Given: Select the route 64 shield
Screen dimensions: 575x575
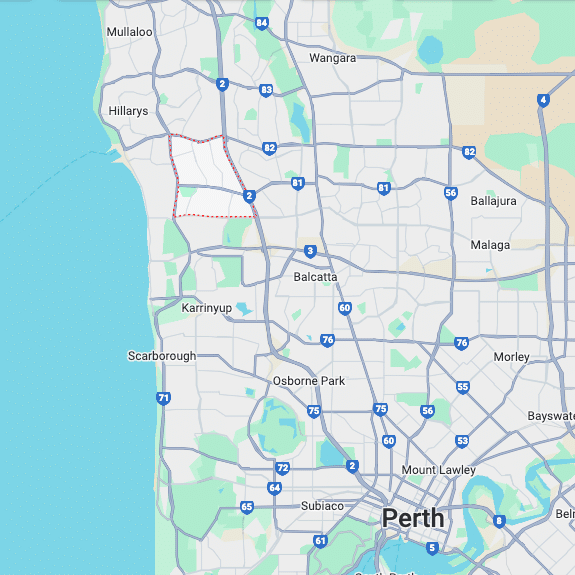Looking at the screenshot, I should [274, 488].
